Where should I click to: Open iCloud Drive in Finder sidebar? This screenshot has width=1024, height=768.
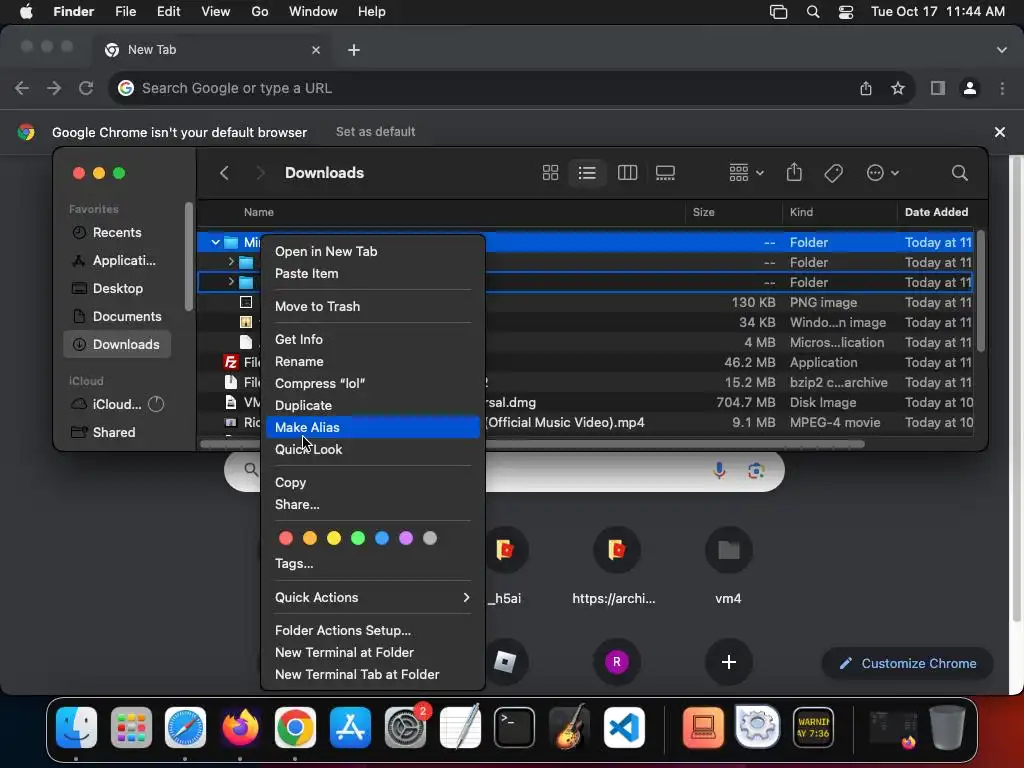click(x=117, y=404)
